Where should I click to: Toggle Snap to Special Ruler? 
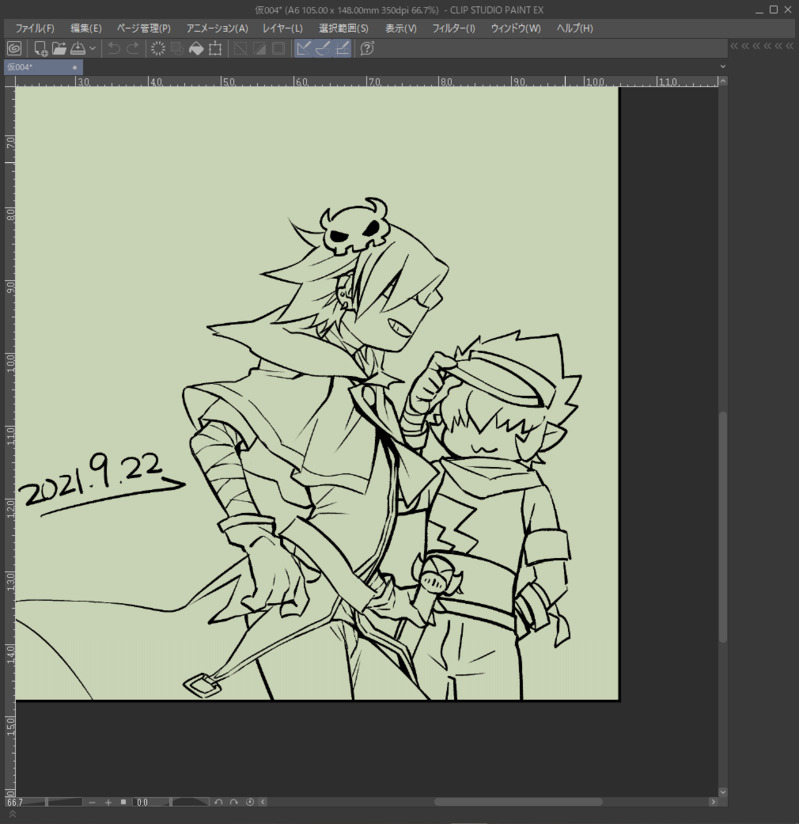pyautogui.click(x=323, y=49)
